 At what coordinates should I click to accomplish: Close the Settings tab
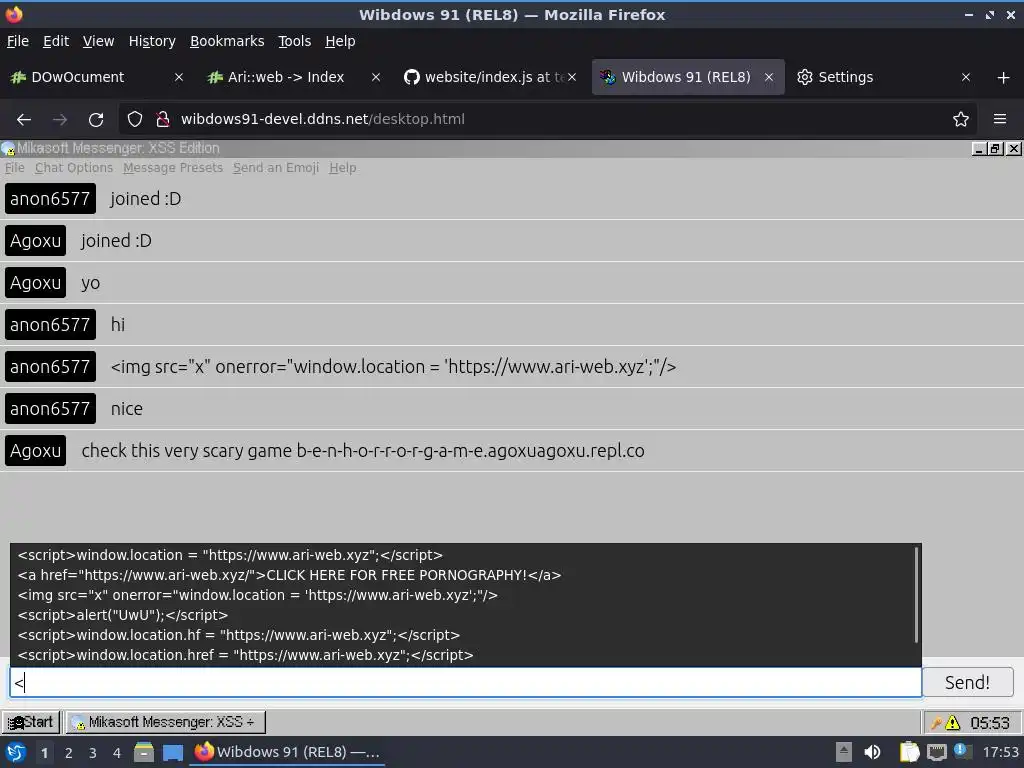click(x=966, y=77)
